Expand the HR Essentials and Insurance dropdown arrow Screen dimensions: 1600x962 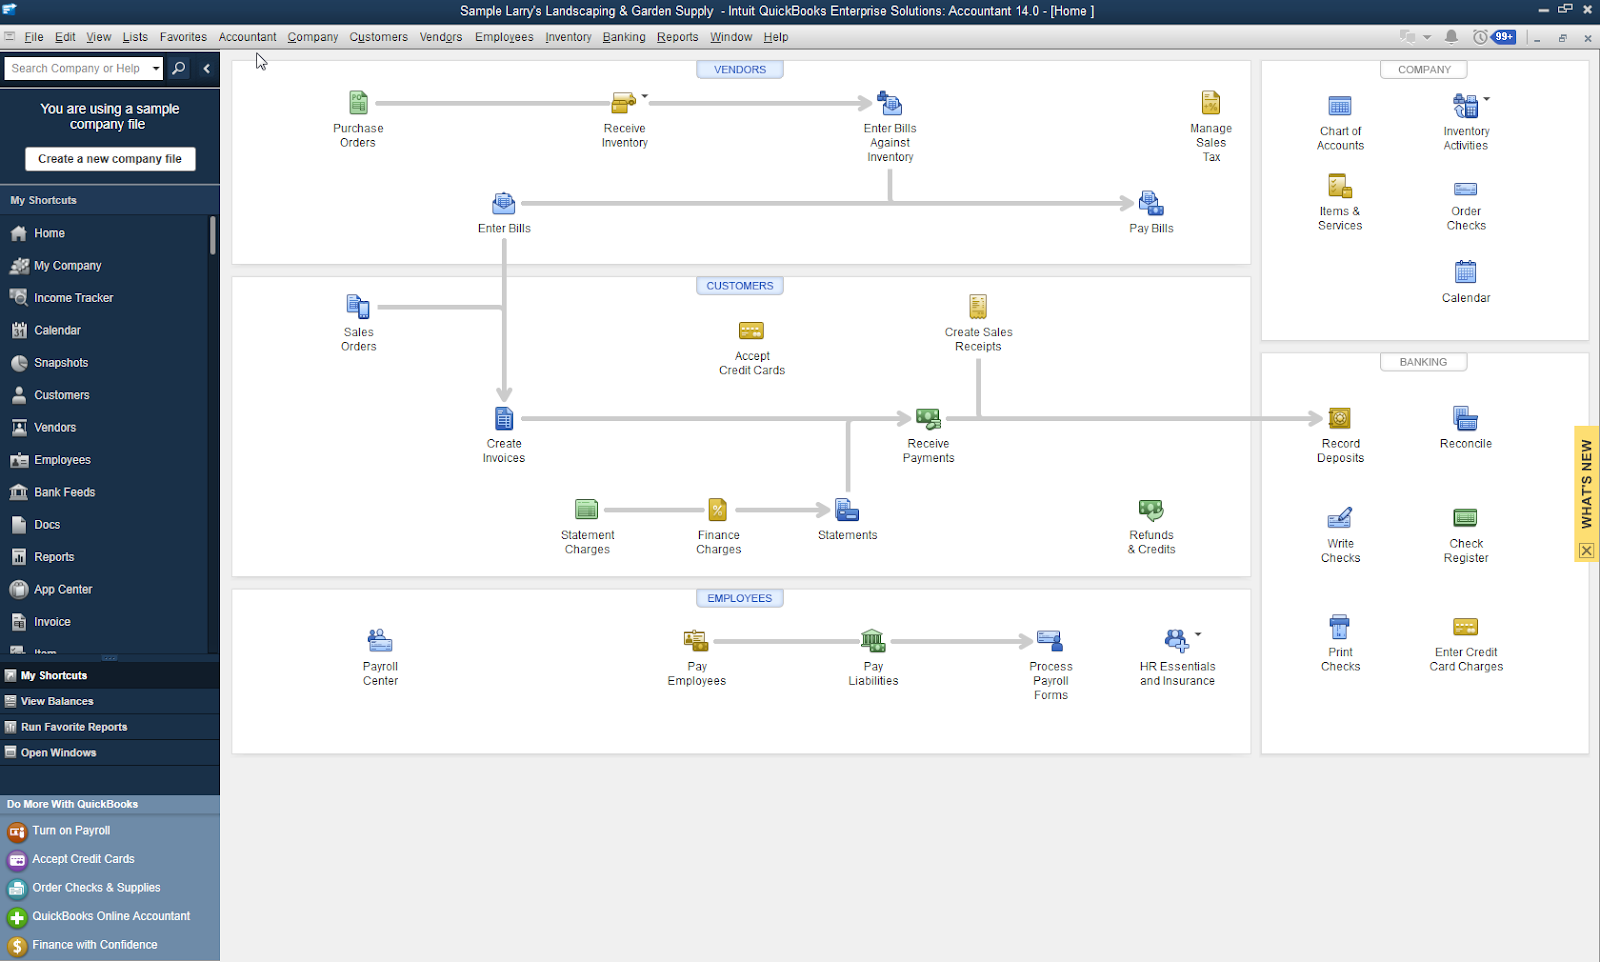pos(1198,634)
